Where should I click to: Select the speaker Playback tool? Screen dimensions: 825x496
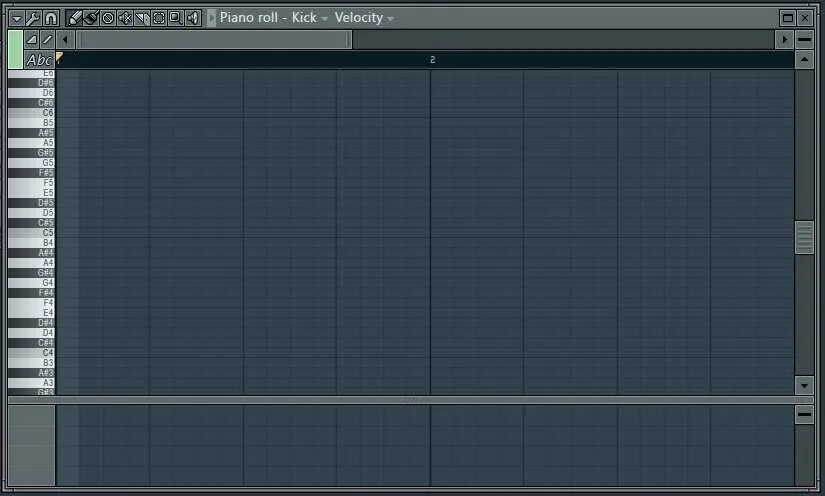click(x=193, y=18)
